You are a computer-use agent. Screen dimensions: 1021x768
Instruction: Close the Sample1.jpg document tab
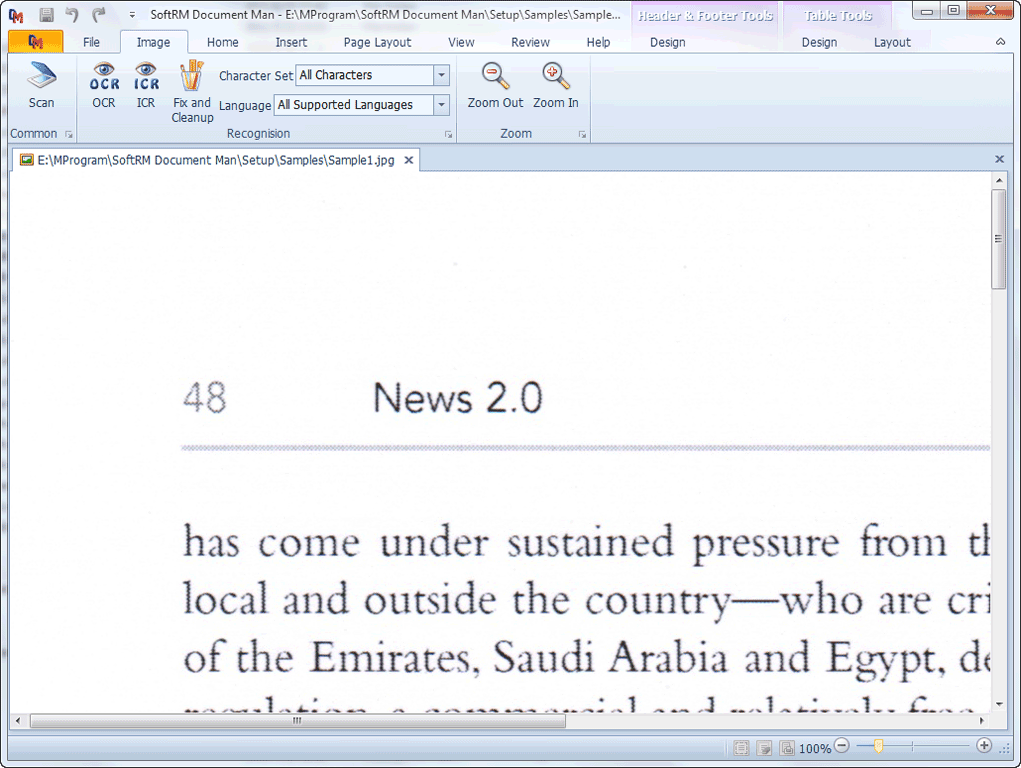coord(409,160)
